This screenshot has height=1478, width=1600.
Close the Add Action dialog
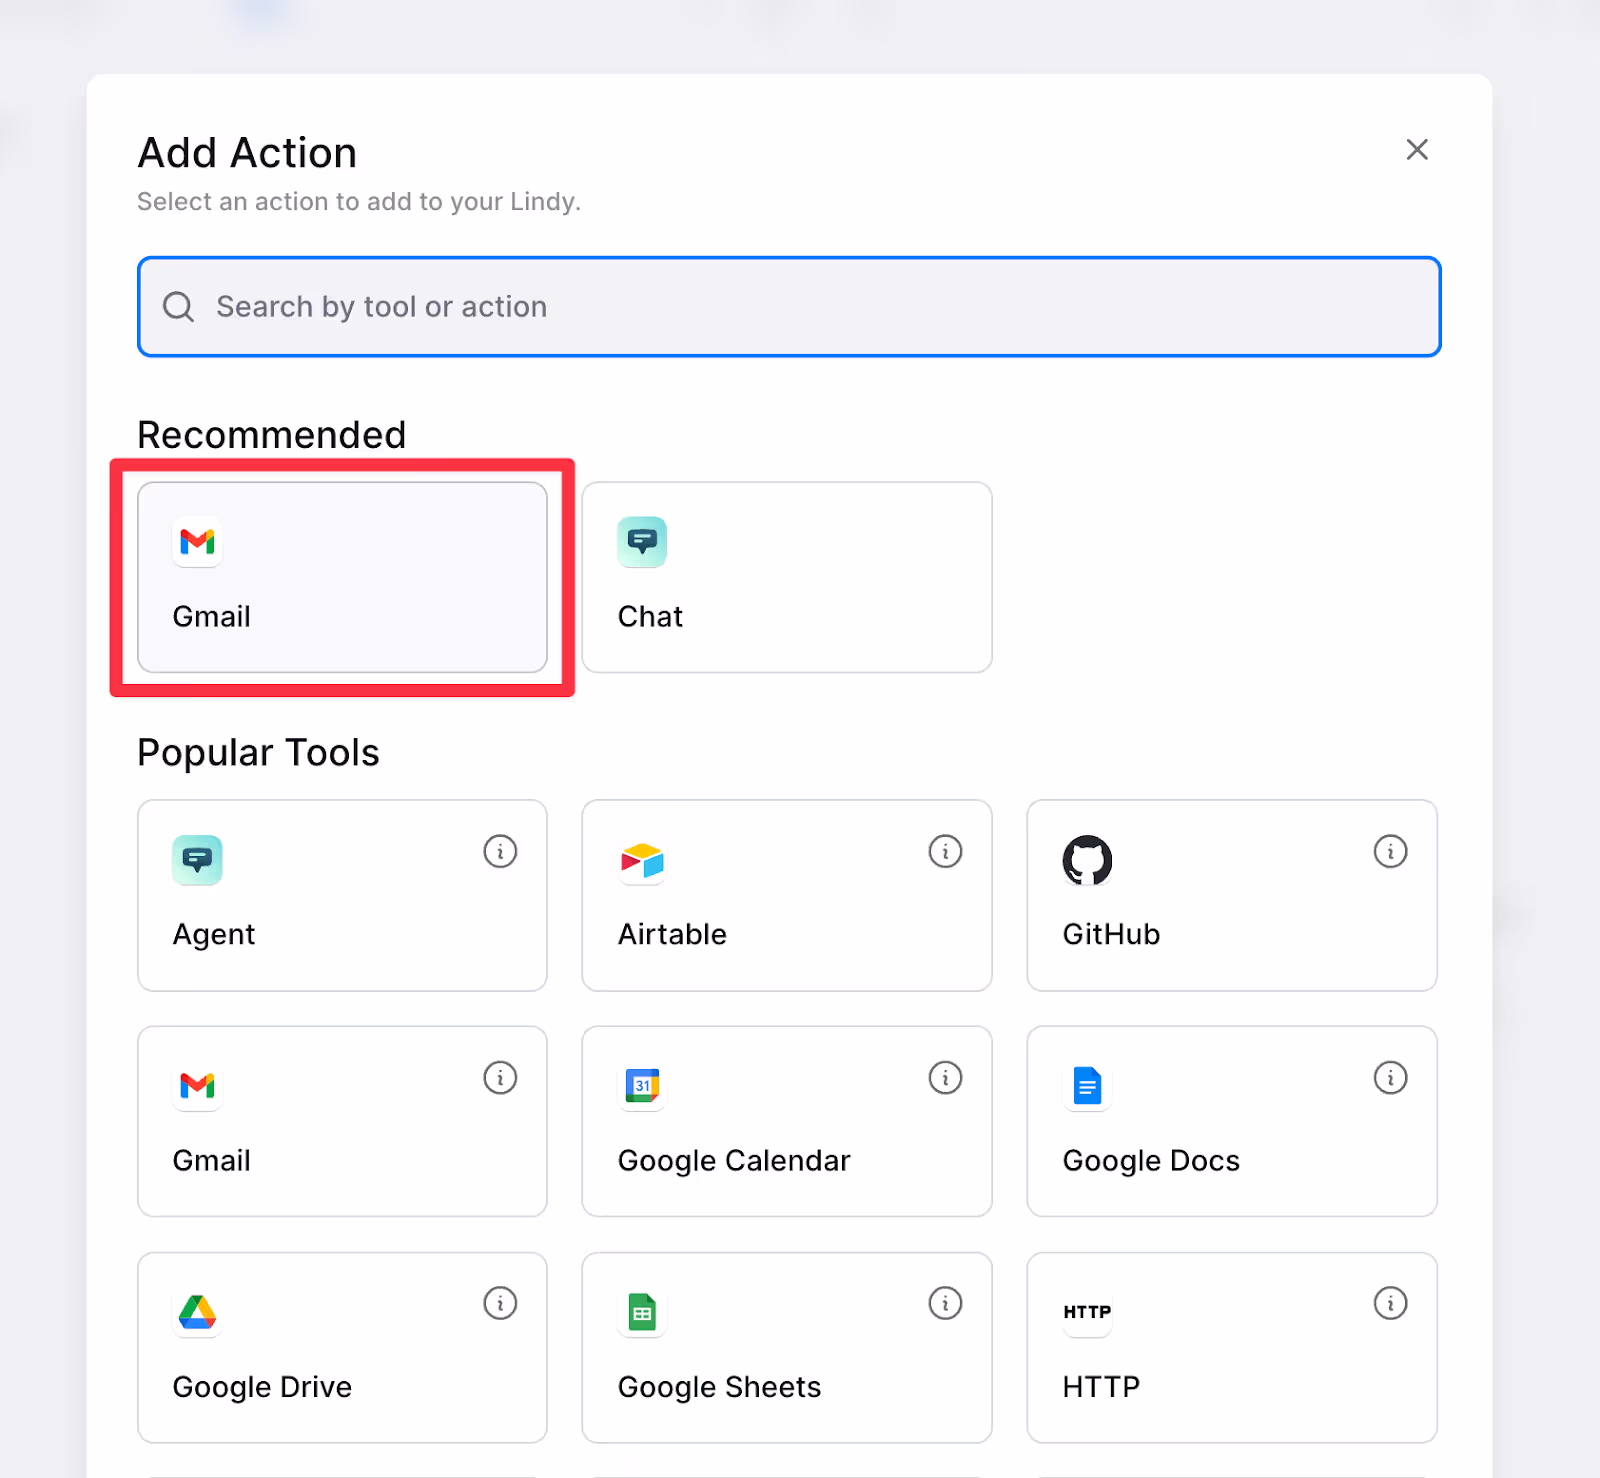click(1416, 150)
